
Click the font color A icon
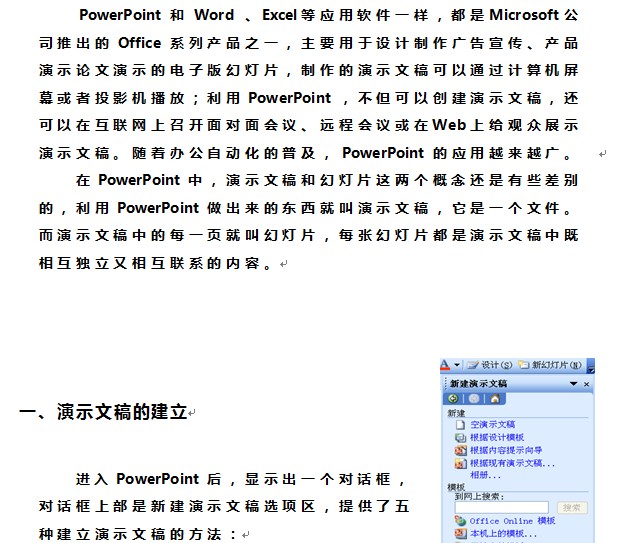click(x=445, y=365)
